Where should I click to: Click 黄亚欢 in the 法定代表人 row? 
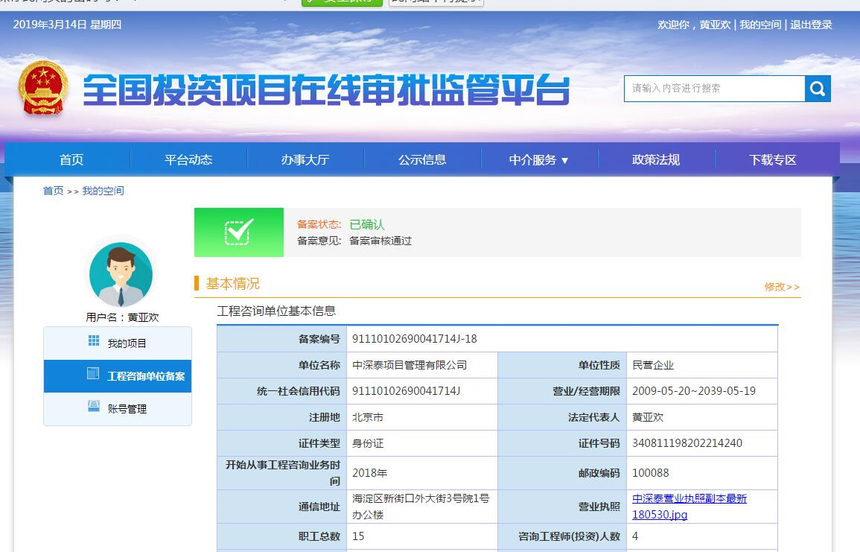(x=648, y=417)
